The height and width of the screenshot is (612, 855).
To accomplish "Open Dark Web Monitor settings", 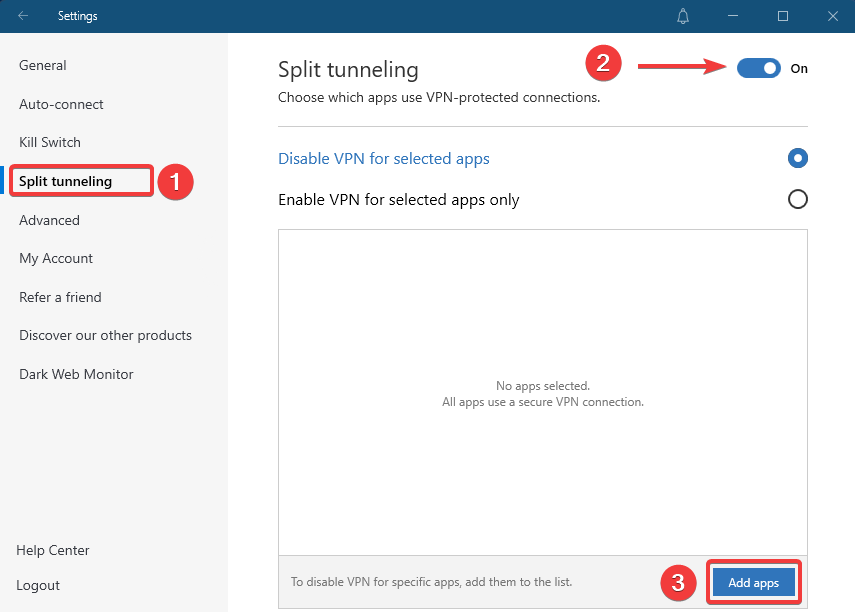I will [76, 374].
